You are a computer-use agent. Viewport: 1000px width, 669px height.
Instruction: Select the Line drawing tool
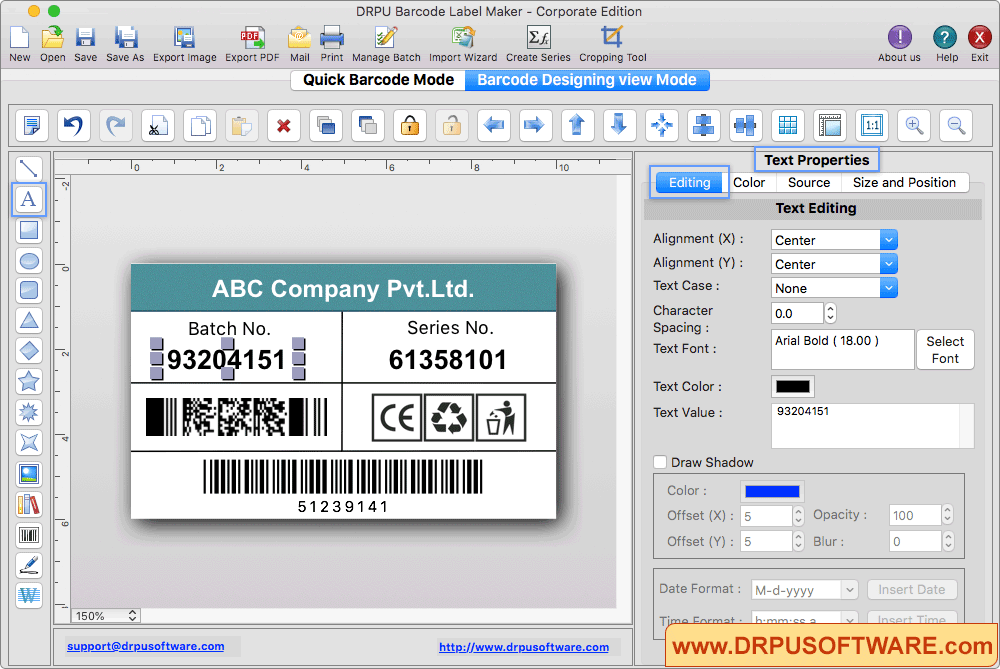pos(29,169)
